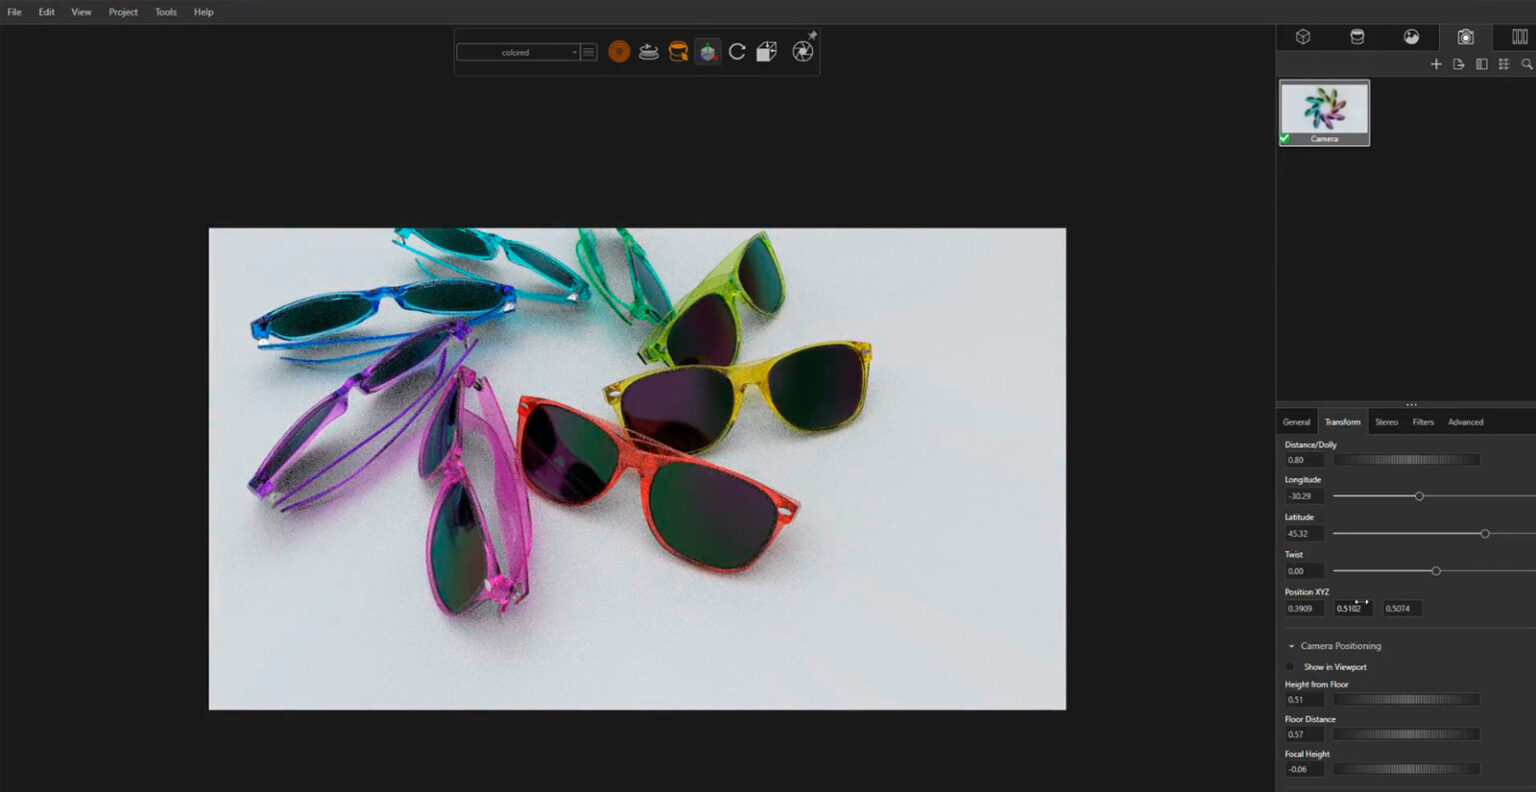Click the Turntable animation icon in toolbar
1536x792 pixels.
pyautogui.click(x=648, y=52)
